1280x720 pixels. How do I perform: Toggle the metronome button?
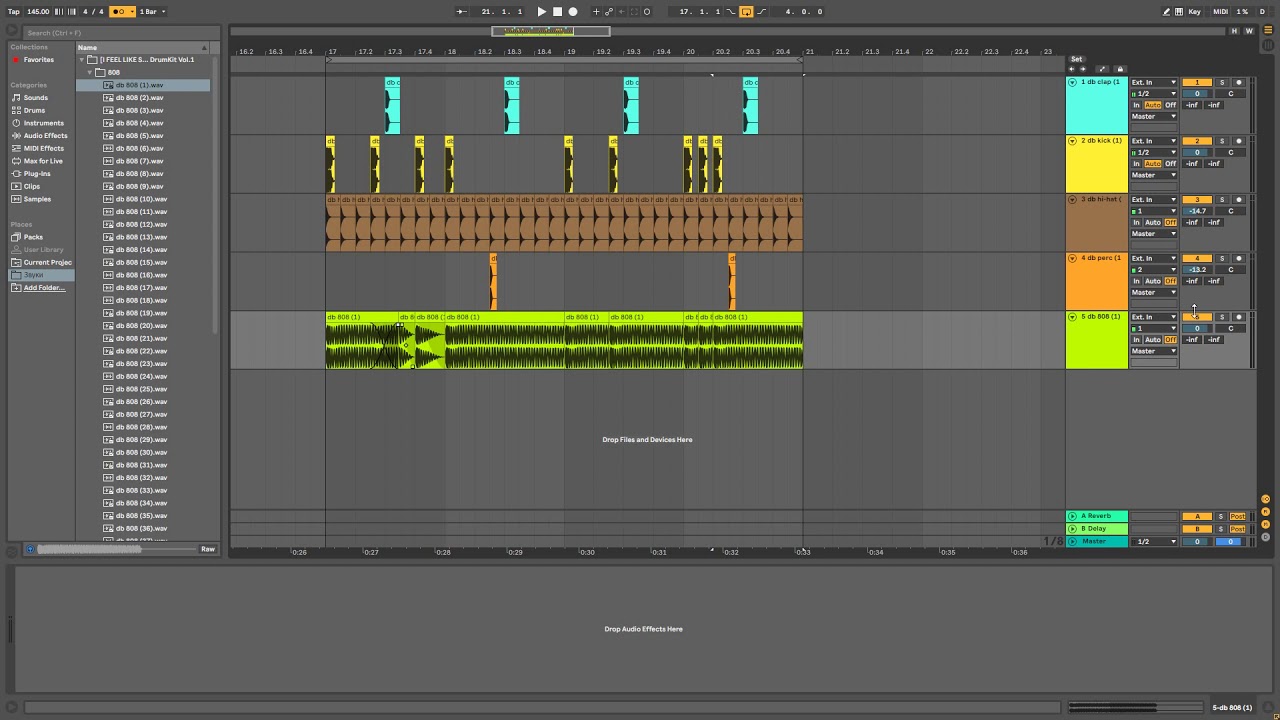click(121, 12)
